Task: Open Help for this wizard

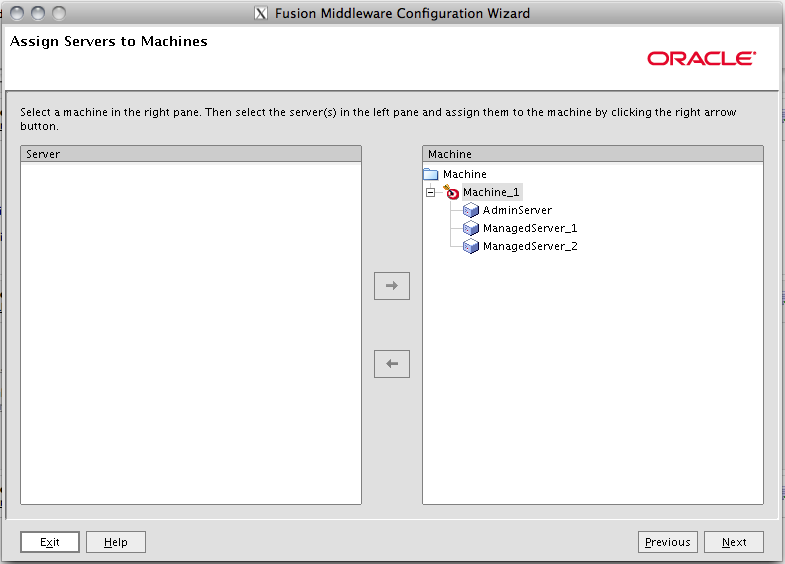Action: point(116,542)
